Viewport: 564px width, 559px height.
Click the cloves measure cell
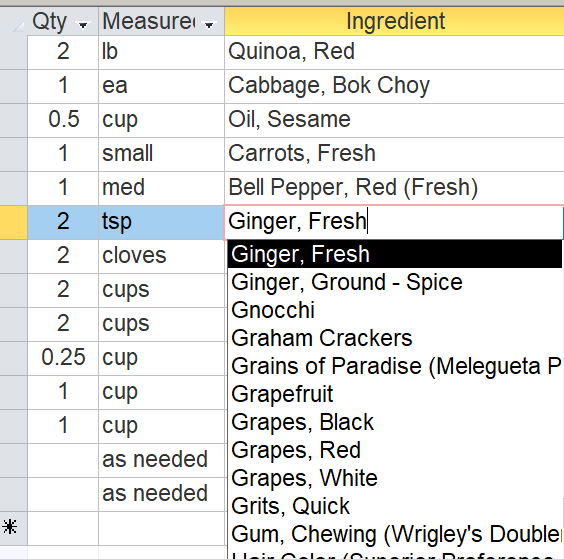coord(162,256)
